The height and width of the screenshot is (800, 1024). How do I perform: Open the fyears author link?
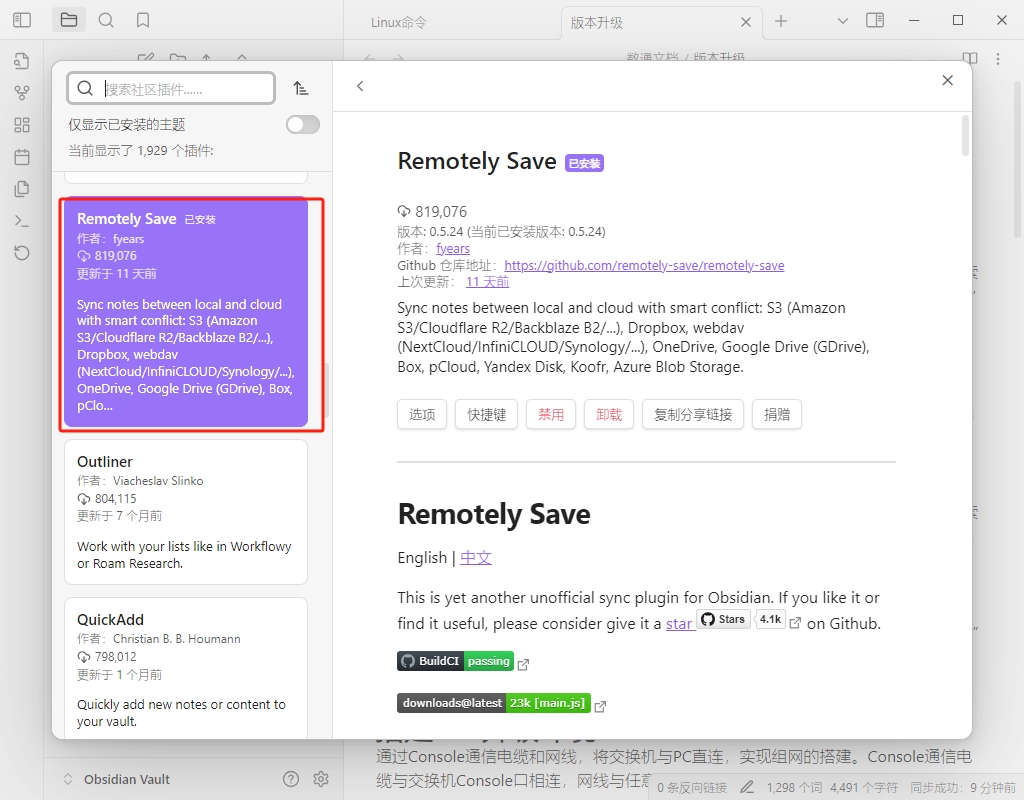(x=453, y=248)
